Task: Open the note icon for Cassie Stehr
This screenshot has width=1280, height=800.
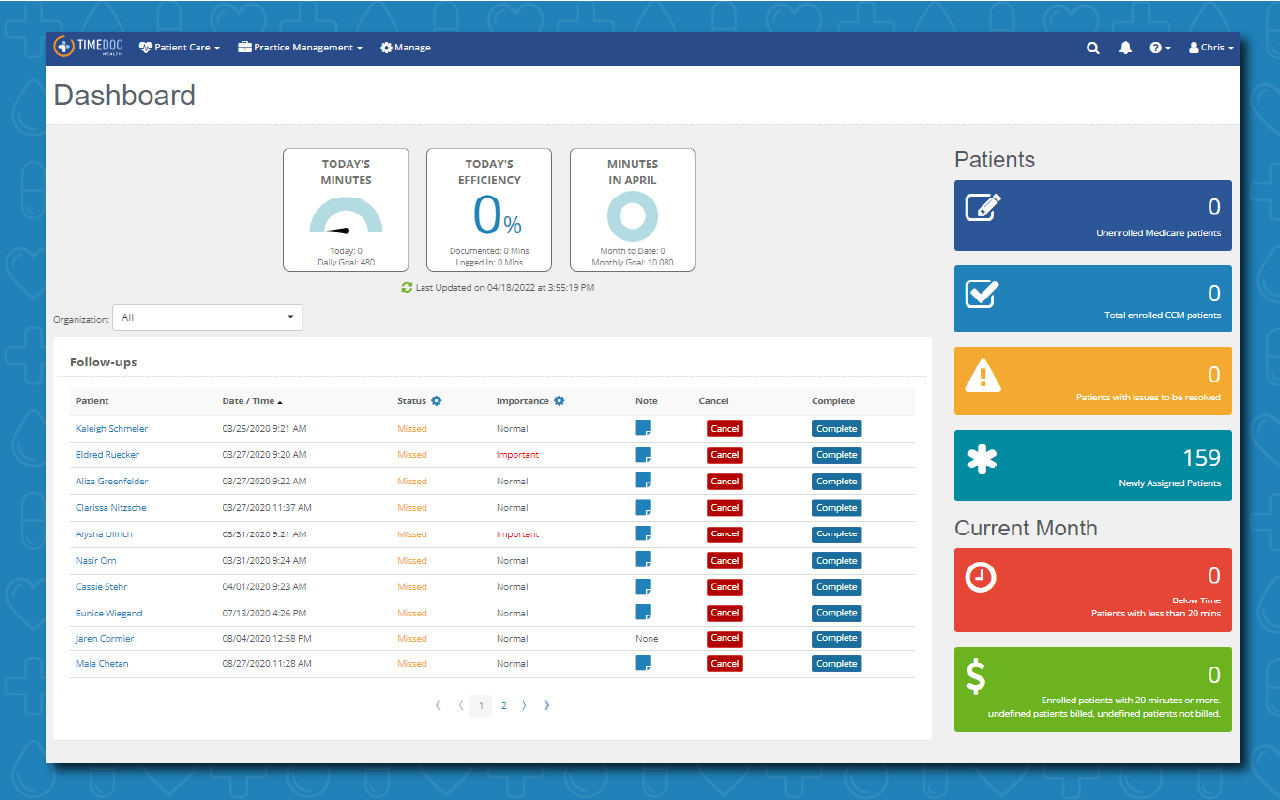Action: pos(643,586)
